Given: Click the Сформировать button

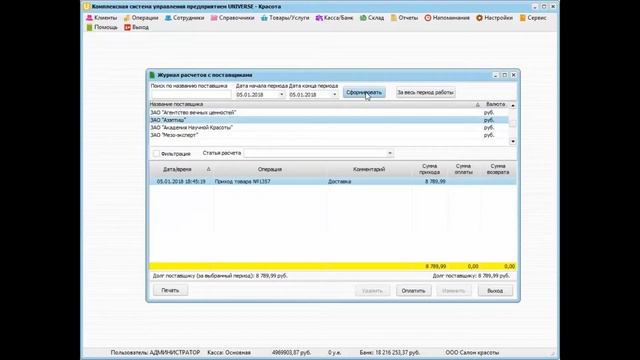Looking at the screenshot, I should pos(364,93).
